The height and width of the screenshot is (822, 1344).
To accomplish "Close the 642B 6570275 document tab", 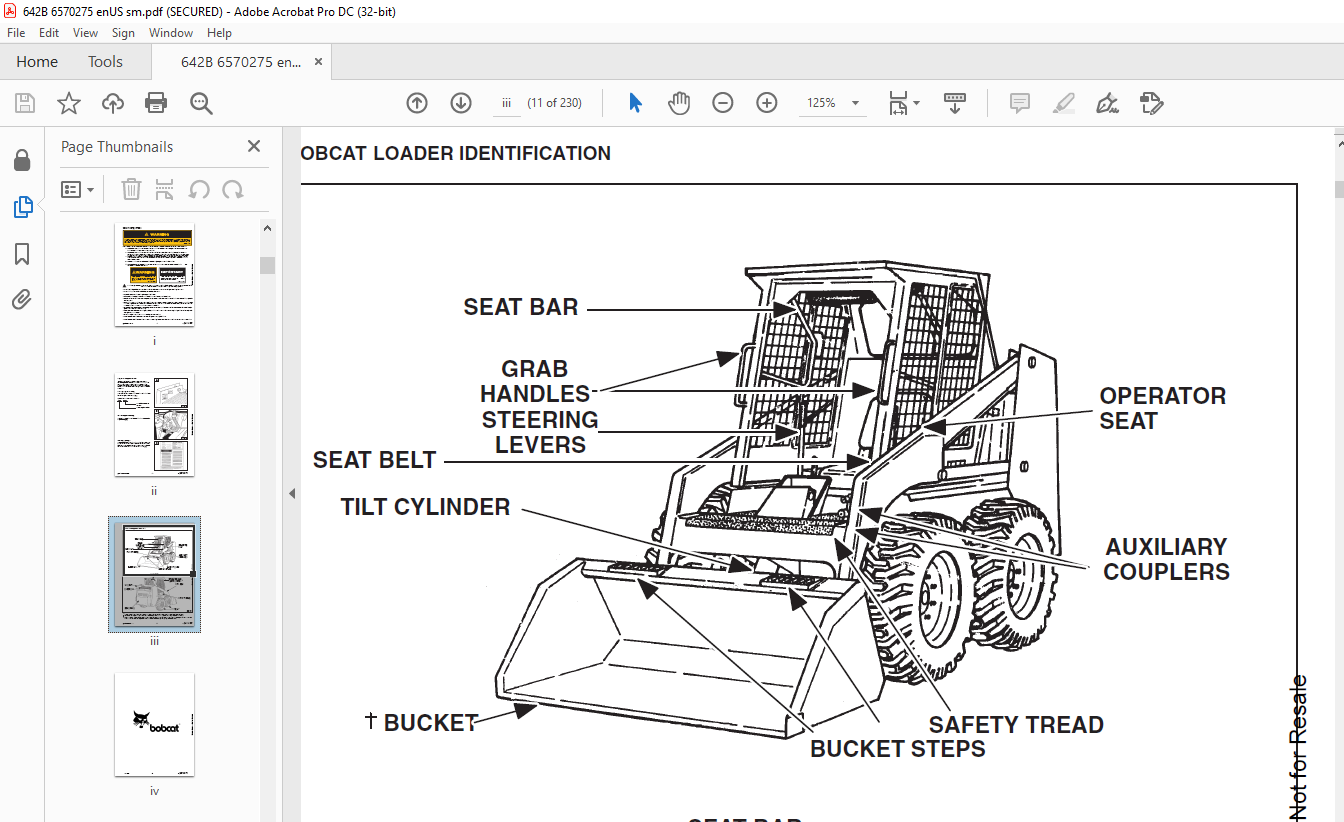I will pyautogui.click(x=318, y=62).
